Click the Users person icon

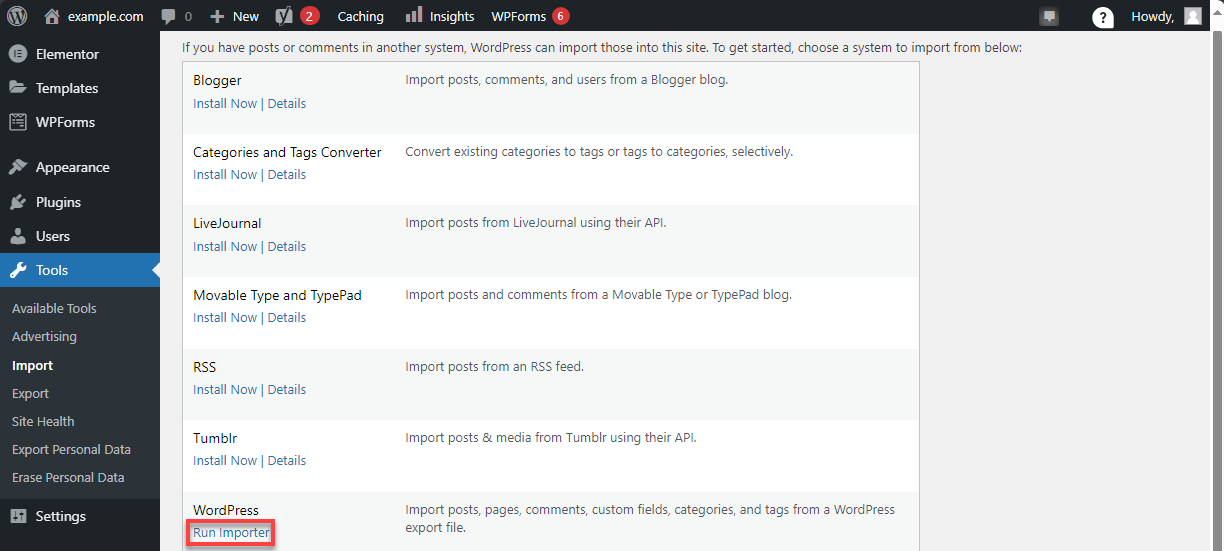tap(18, 236)
